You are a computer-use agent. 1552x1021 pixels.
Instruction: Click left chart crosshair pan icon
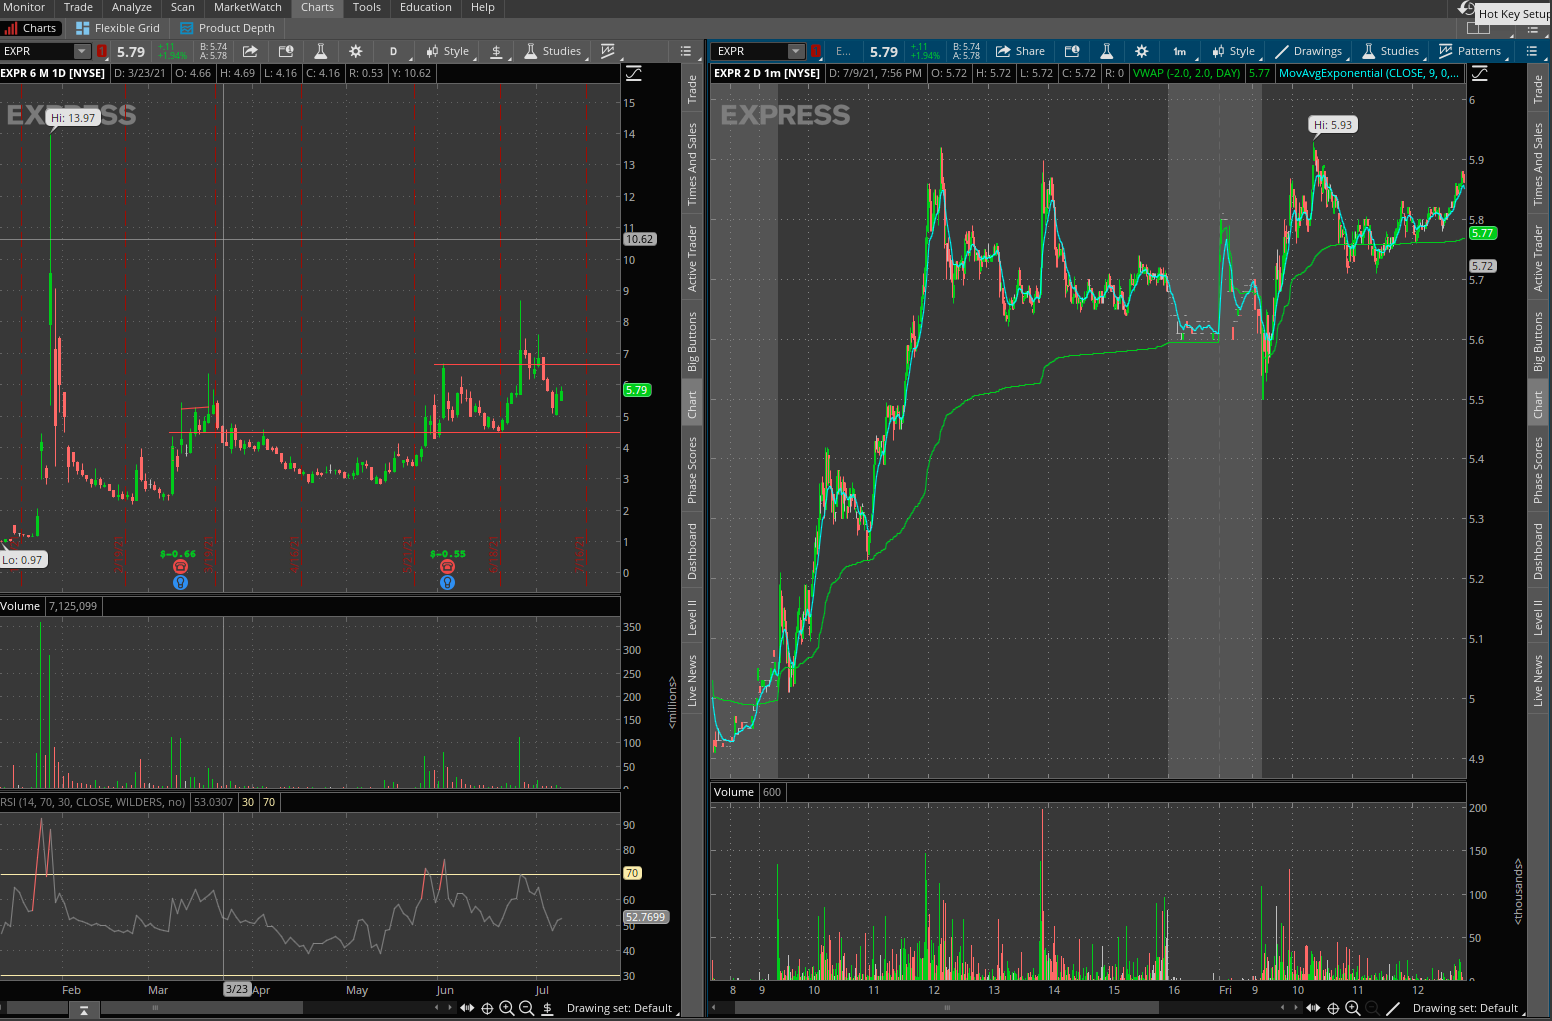(x=487, y=1008)
